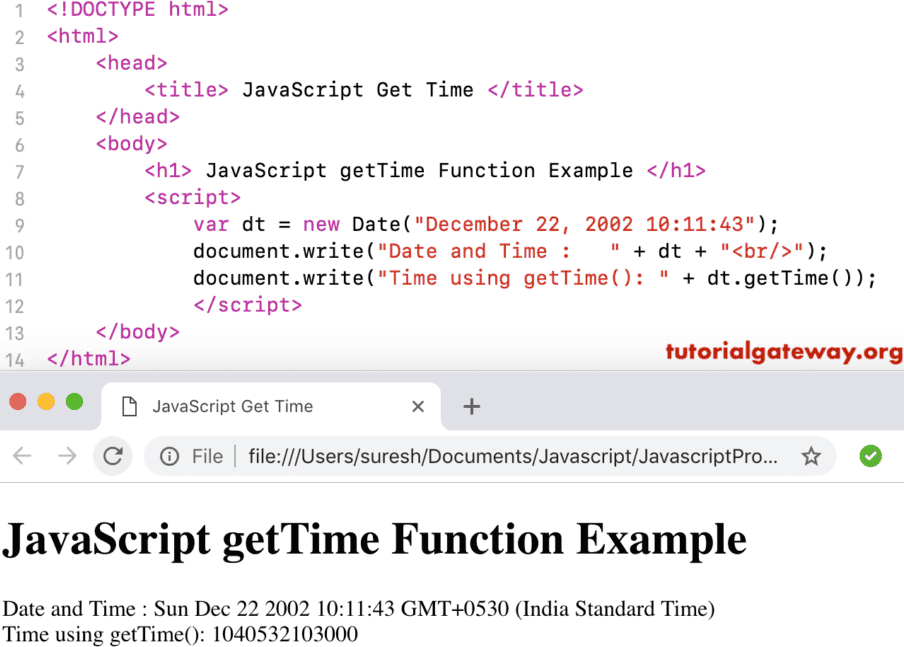This screenshot has height=647, width=904.
Task: Click the info circle before File label
Action: pyautogui.click(x=170, y=456)
